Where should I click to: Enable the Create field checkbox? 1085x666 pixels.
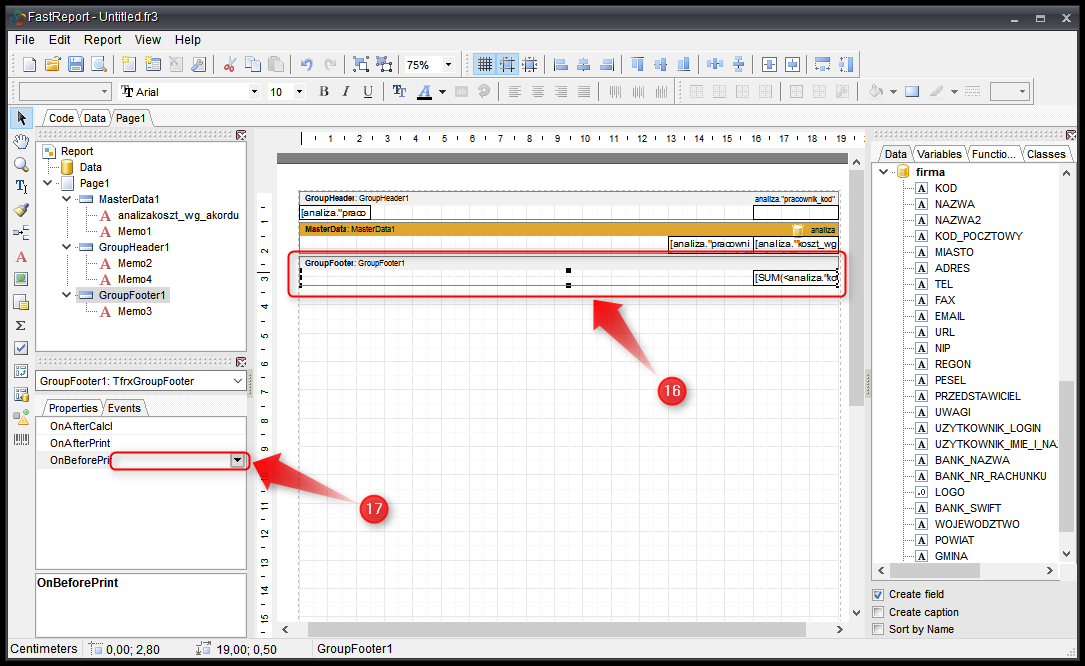coord(878,594)
